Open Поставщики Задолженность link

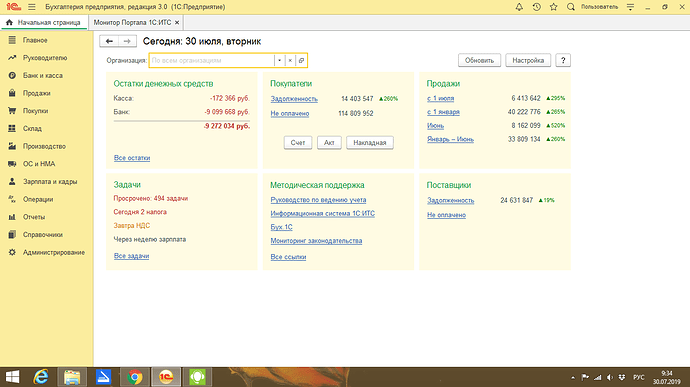[x=451, y=200]
